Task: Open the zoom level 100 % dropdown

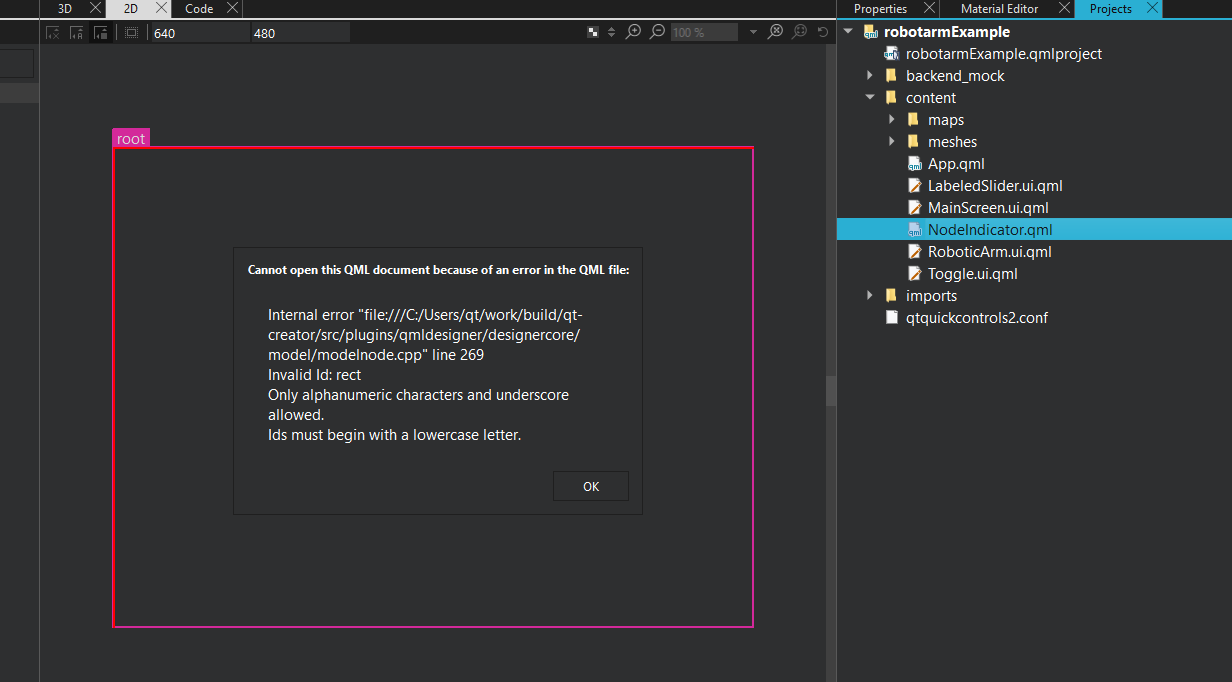Action: [753, 32]
